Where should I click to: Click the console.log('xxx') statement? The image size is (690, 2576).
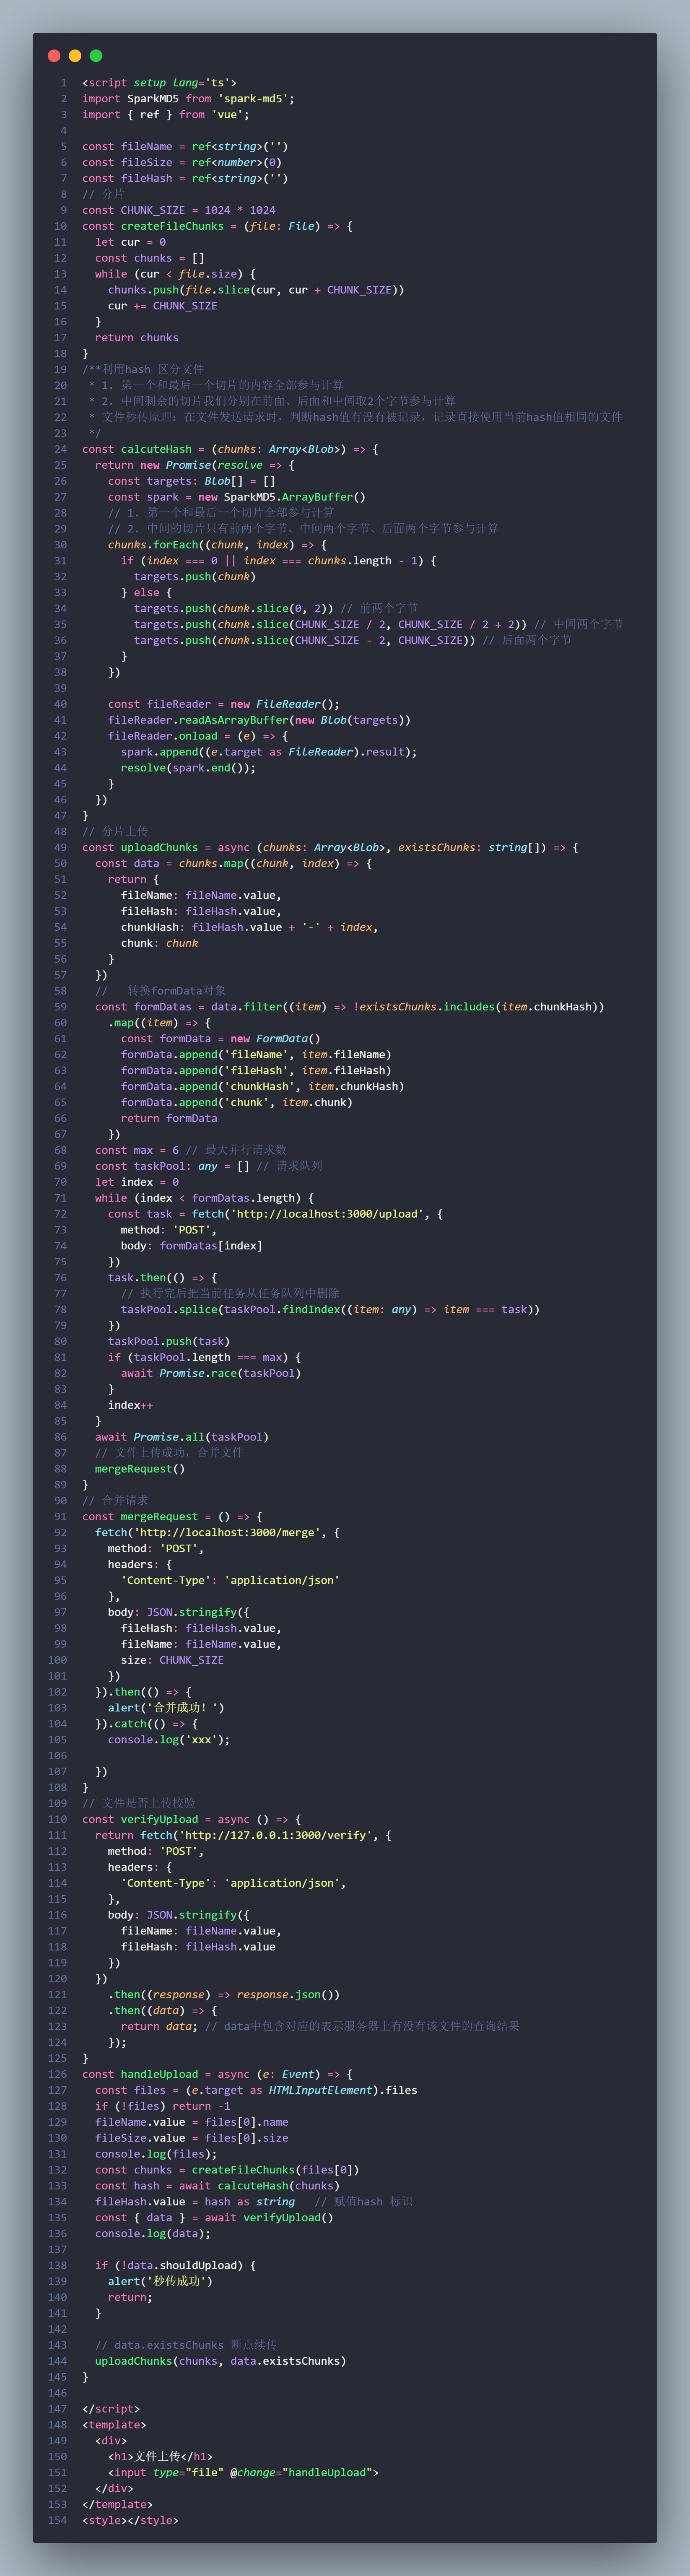click(x=169, y=1740)
